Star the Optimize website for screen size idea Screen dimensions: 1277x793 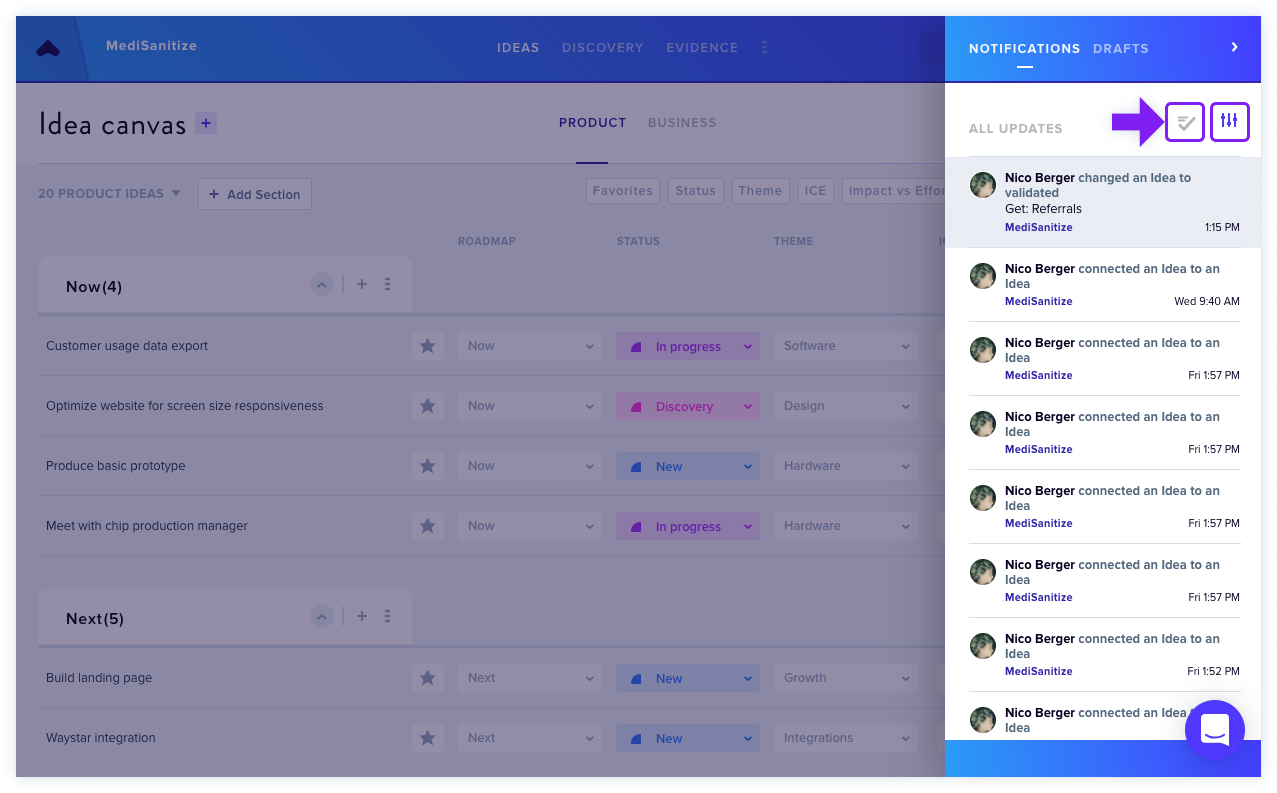pyautogui.click(x=428, y=406)
